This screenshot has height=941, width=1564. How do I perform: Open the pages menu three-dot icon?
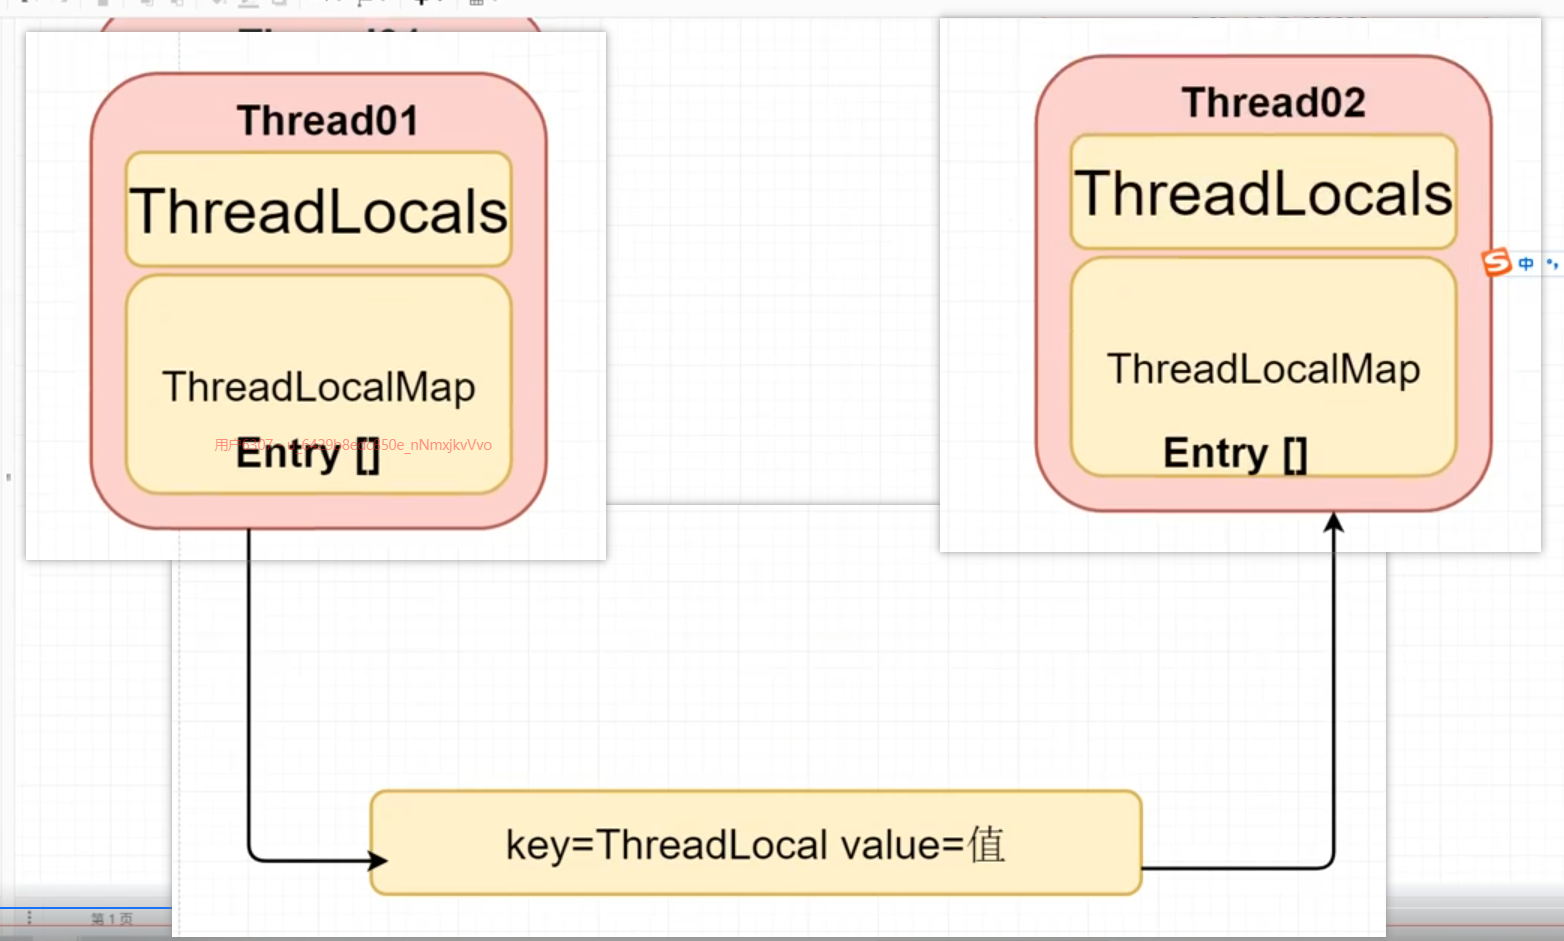click(29, 917)
